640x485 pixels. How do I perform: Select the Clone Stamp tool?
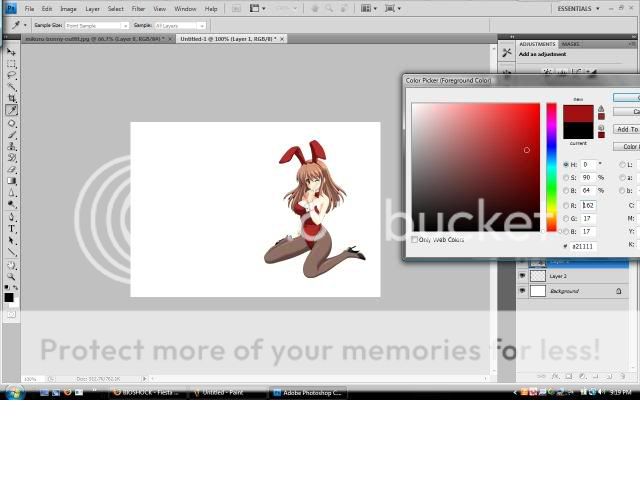11,146
